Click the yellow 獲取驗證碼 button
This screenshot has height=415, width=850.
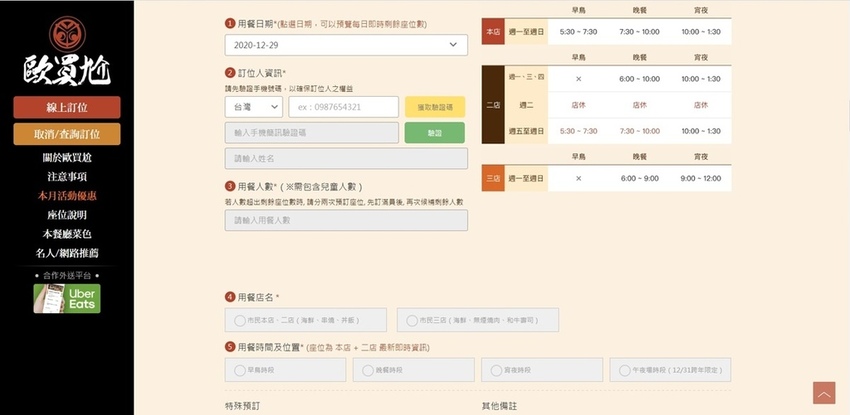click(x=435, y=107)
